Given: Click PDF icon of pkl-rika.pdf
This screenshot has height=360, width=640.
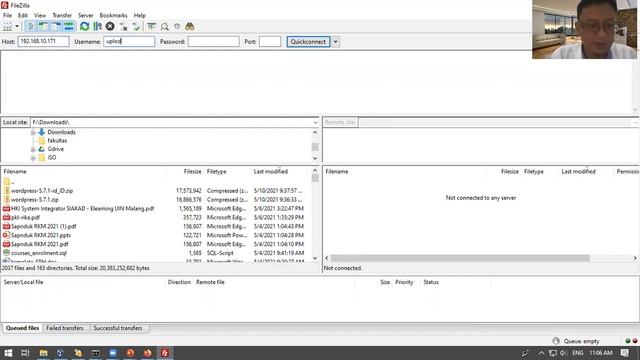Looking at the screenshot, I should coord(7,218).
